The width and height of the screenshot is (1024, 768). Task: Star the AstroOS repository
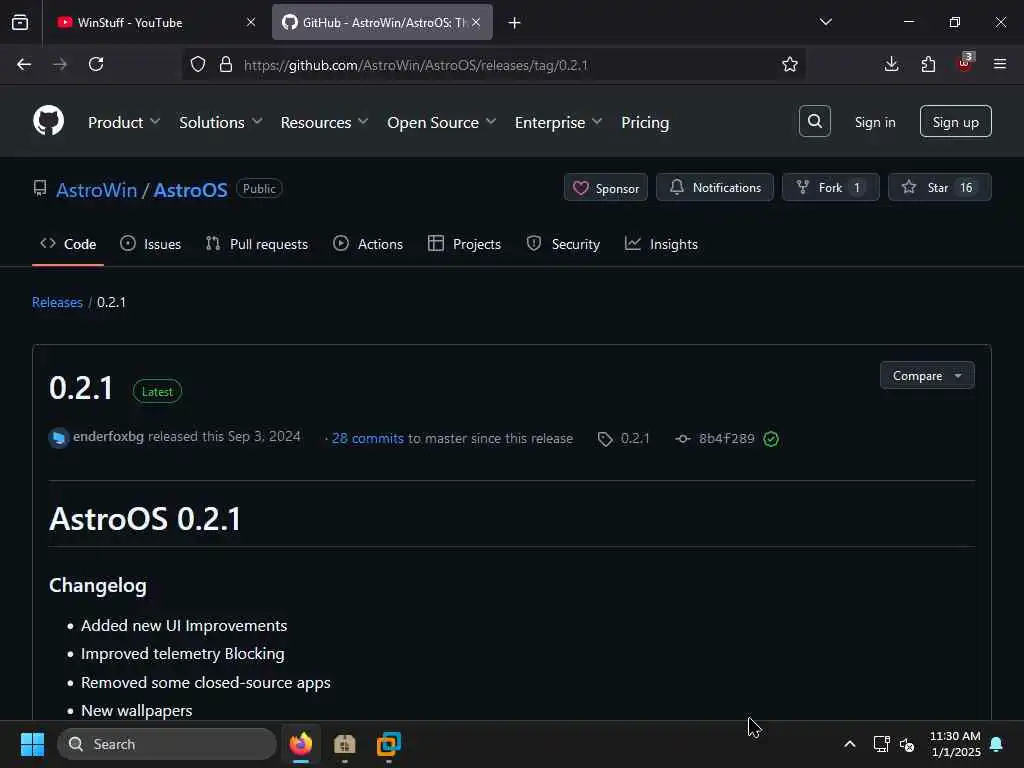(x=939, y=187)
